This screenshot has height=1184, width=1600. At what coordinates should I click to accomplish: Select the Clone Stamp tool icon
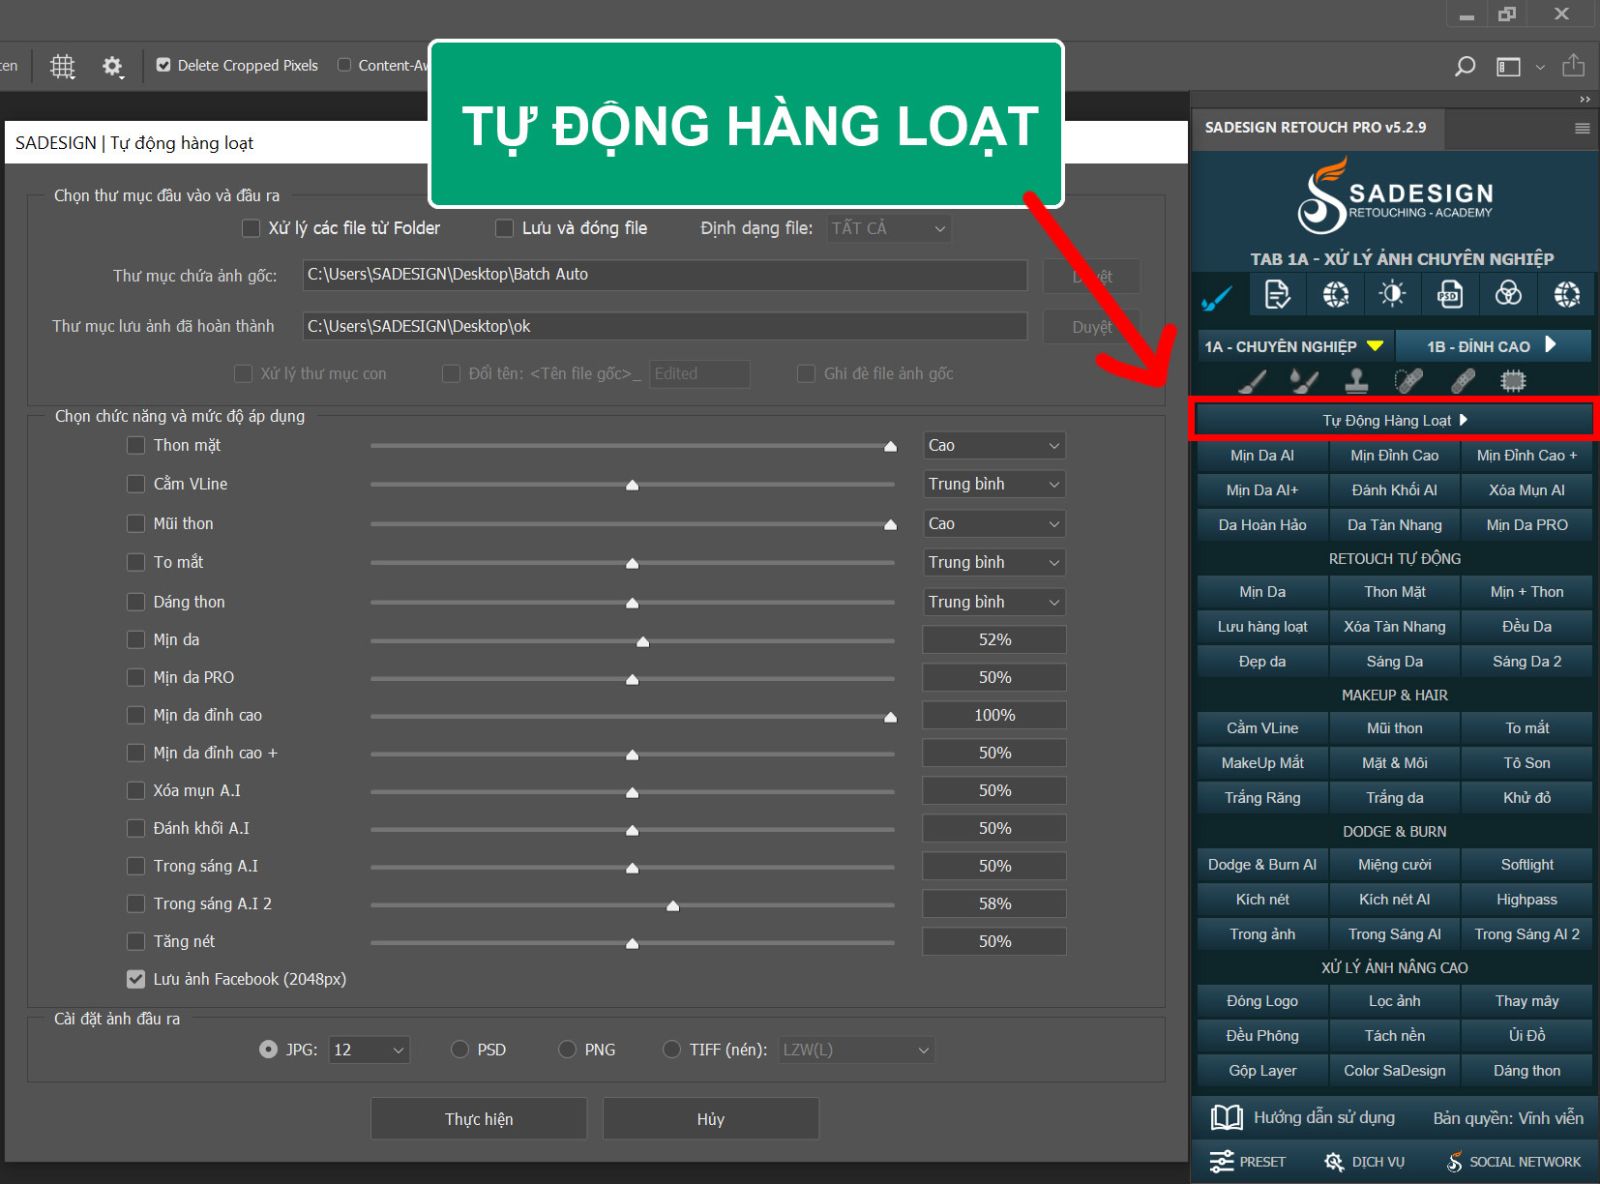1356,380
